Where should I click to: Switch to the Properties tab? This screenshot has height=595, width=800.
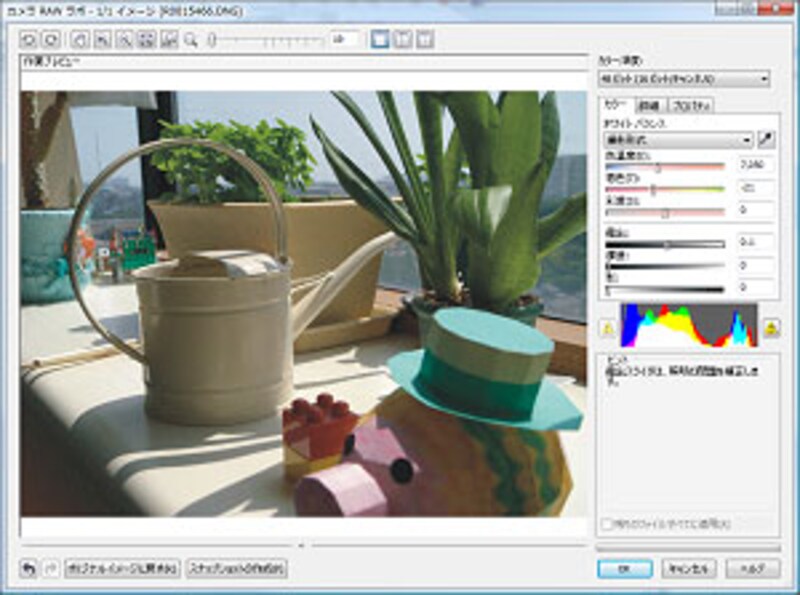pyautogui.click(x=690, y=106)
